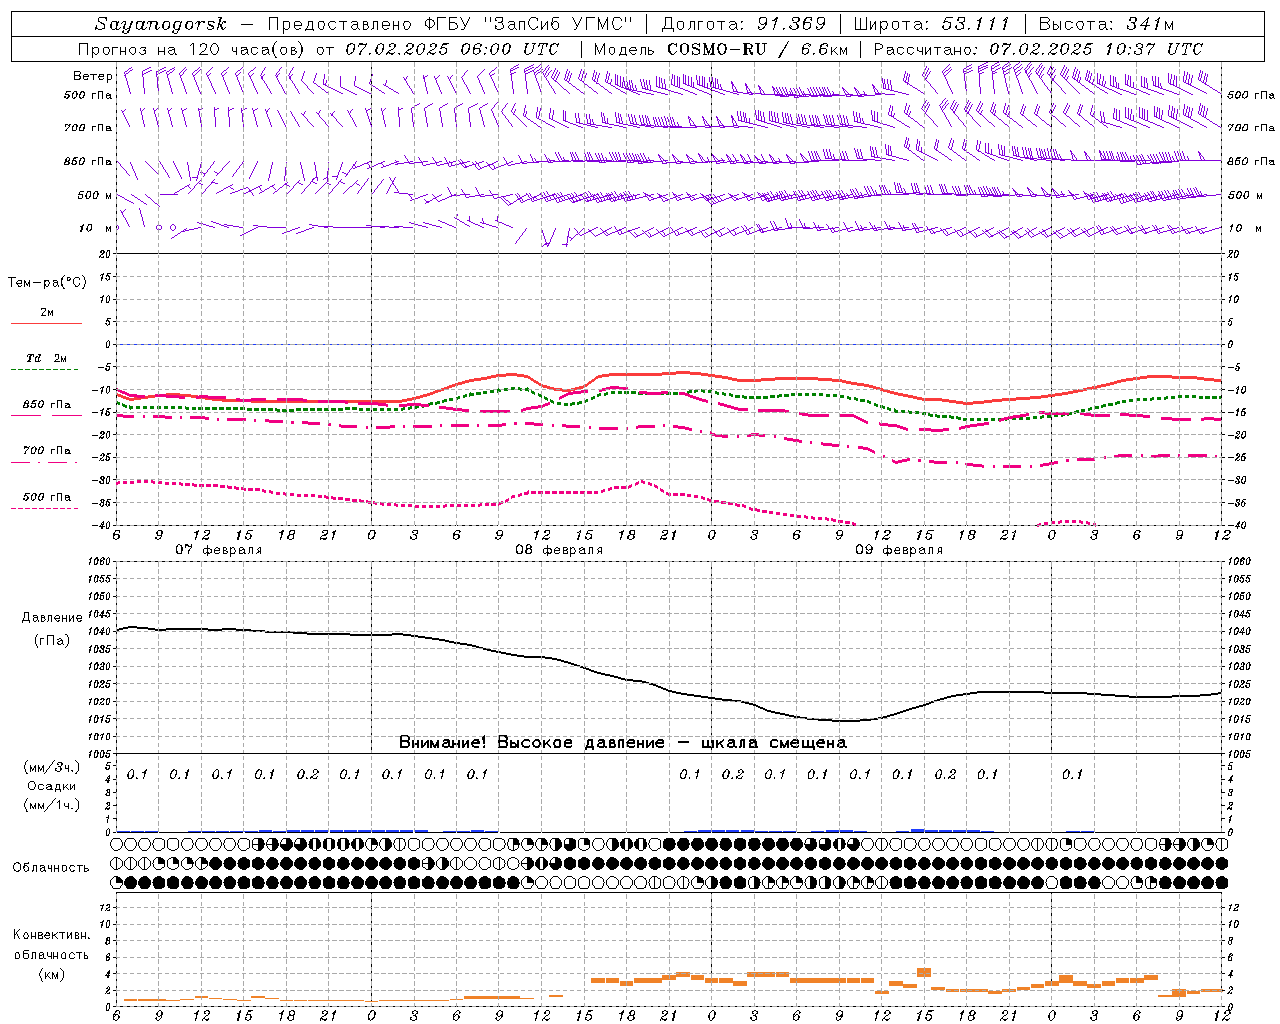Click the 'Конвективн.' convective cloud label

pyautogui.click(x=51, y=935)
